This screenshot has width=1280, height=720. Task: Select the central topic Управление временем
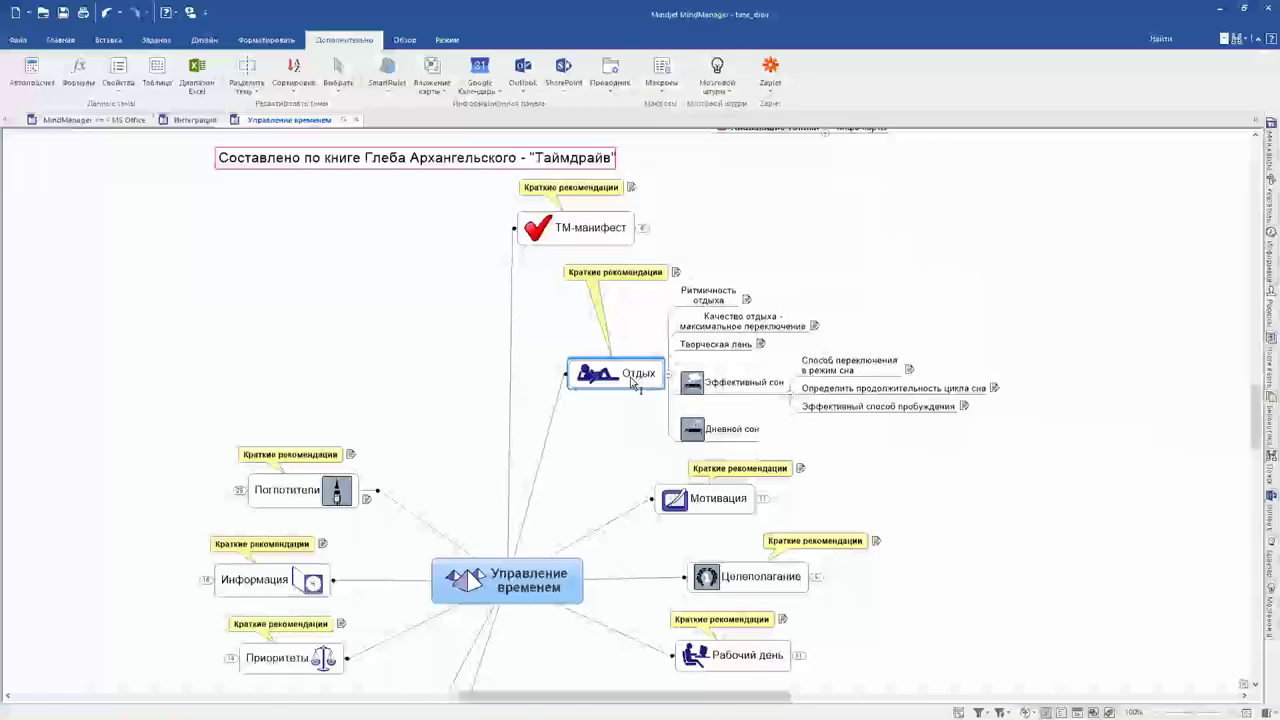pyautogui.click(x=507, y=581)
